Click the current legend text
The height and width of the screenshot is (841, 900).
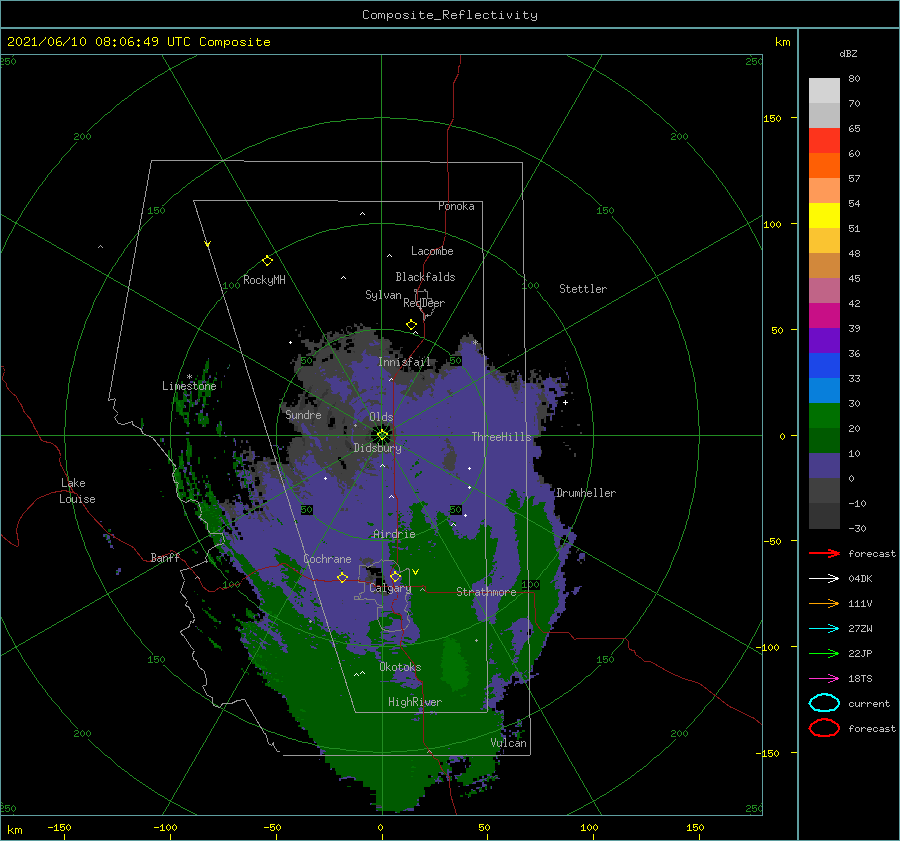pos(869,703)
